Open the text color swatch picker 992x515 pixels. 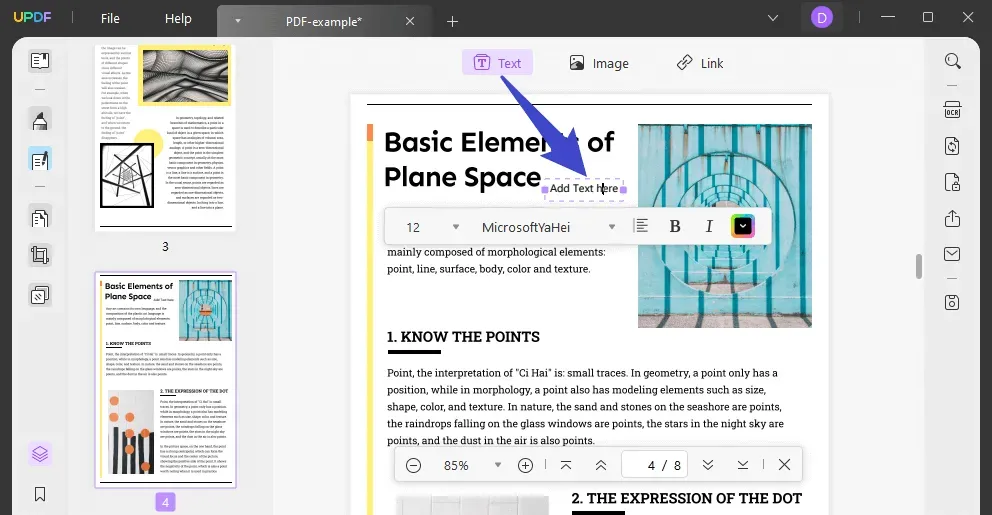click(743, 226)
